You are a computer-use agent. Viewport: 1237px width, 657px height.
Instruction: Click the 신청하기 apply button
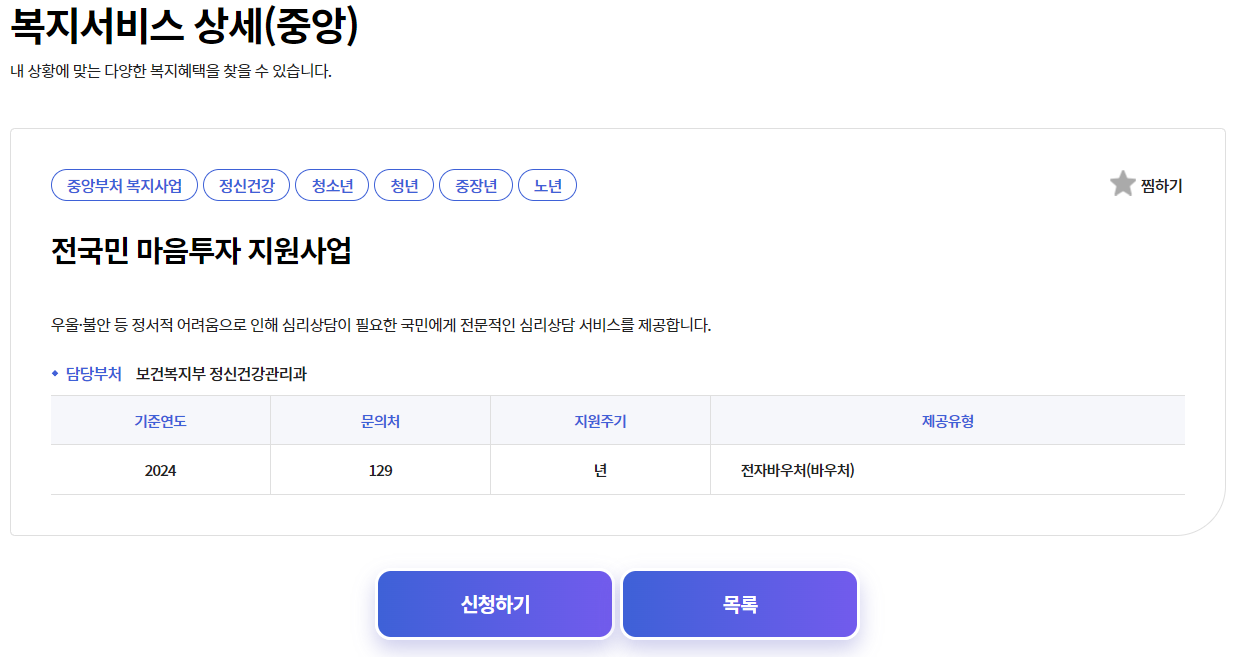[x=494, y=603]
